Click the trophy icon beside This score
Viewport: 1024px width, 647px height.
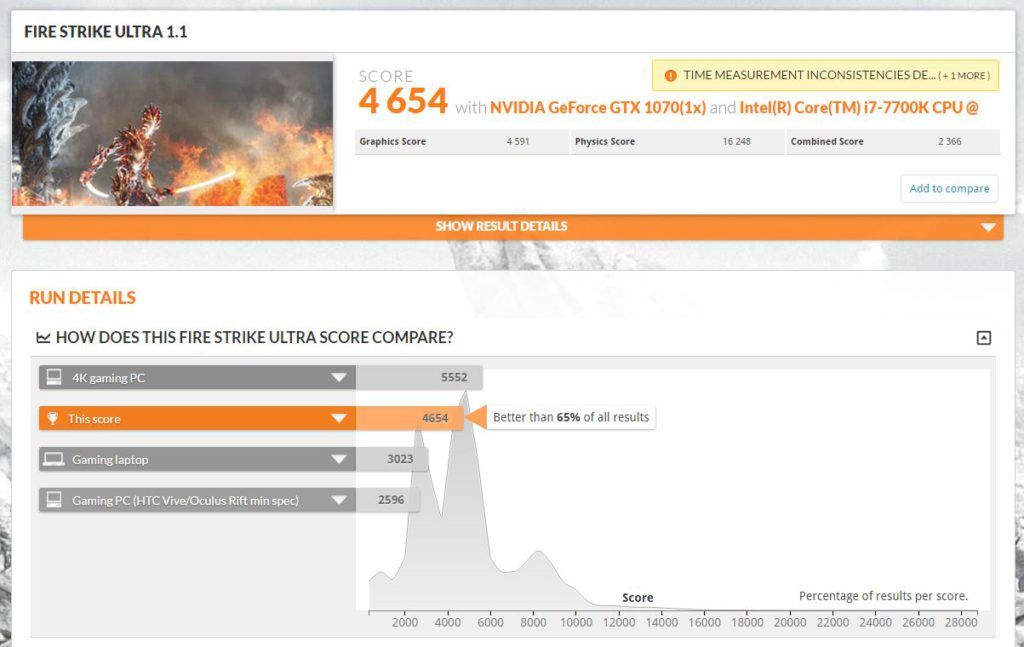(x=53, y=418)
